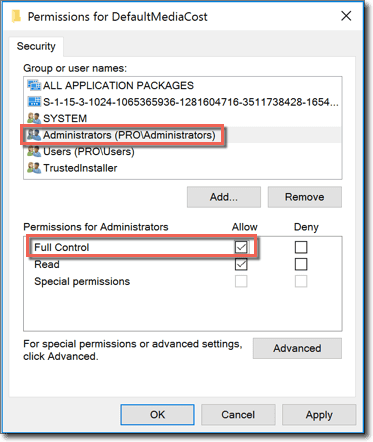This screenshot has height=442, width=373.
Task: Confirm with the OK button
Action: pyautogui.click(x=157, y=415)
